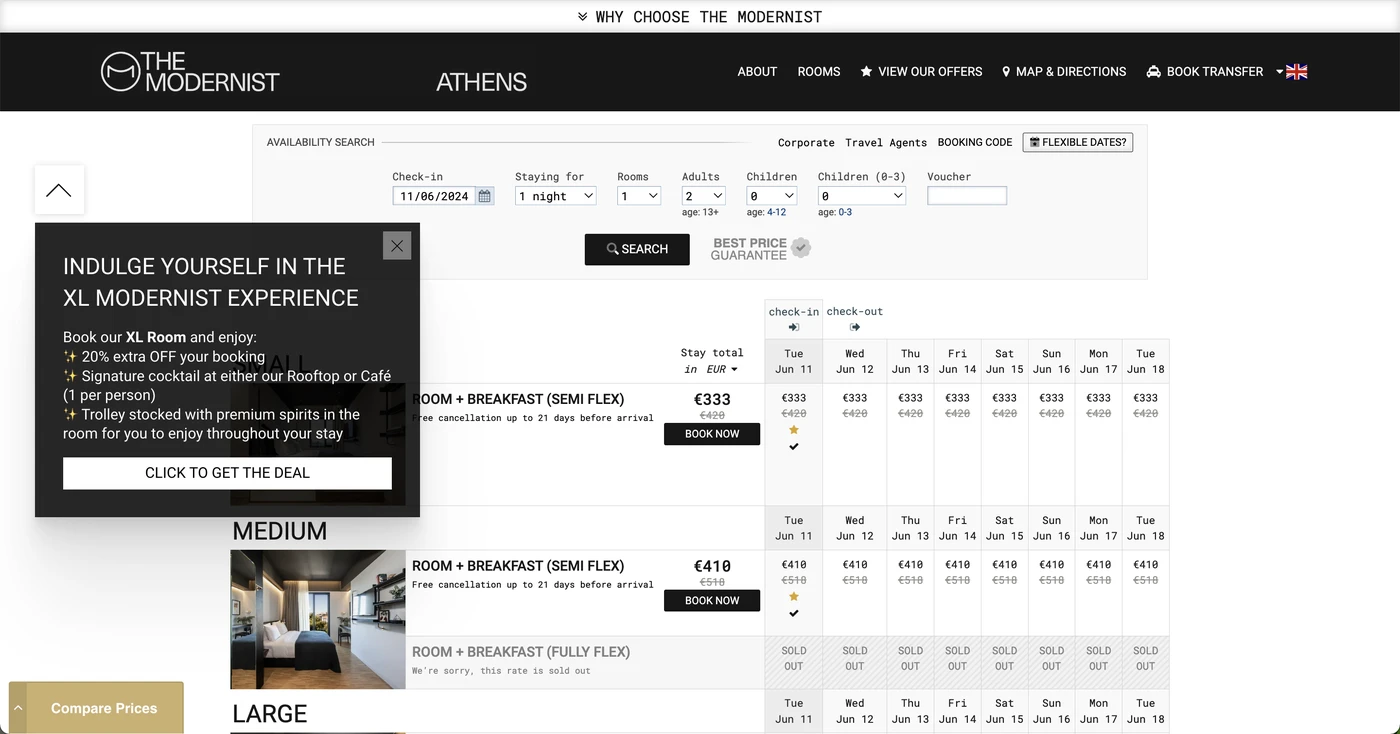This screenshot has height=734, width=1400.
Task: Click the Click To Get The Deal button
Action: point(227,473)
